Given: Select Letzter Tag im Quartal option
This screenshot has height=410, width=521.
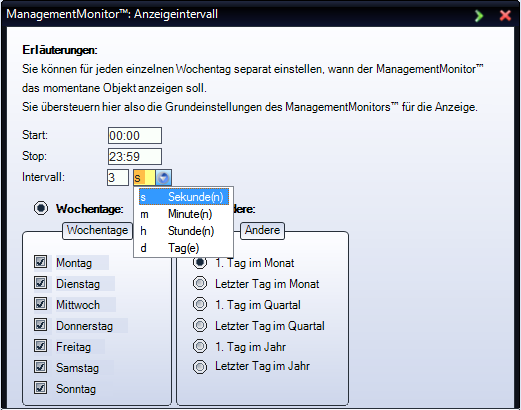Looking at the screenshot, I should pos(200,325).
